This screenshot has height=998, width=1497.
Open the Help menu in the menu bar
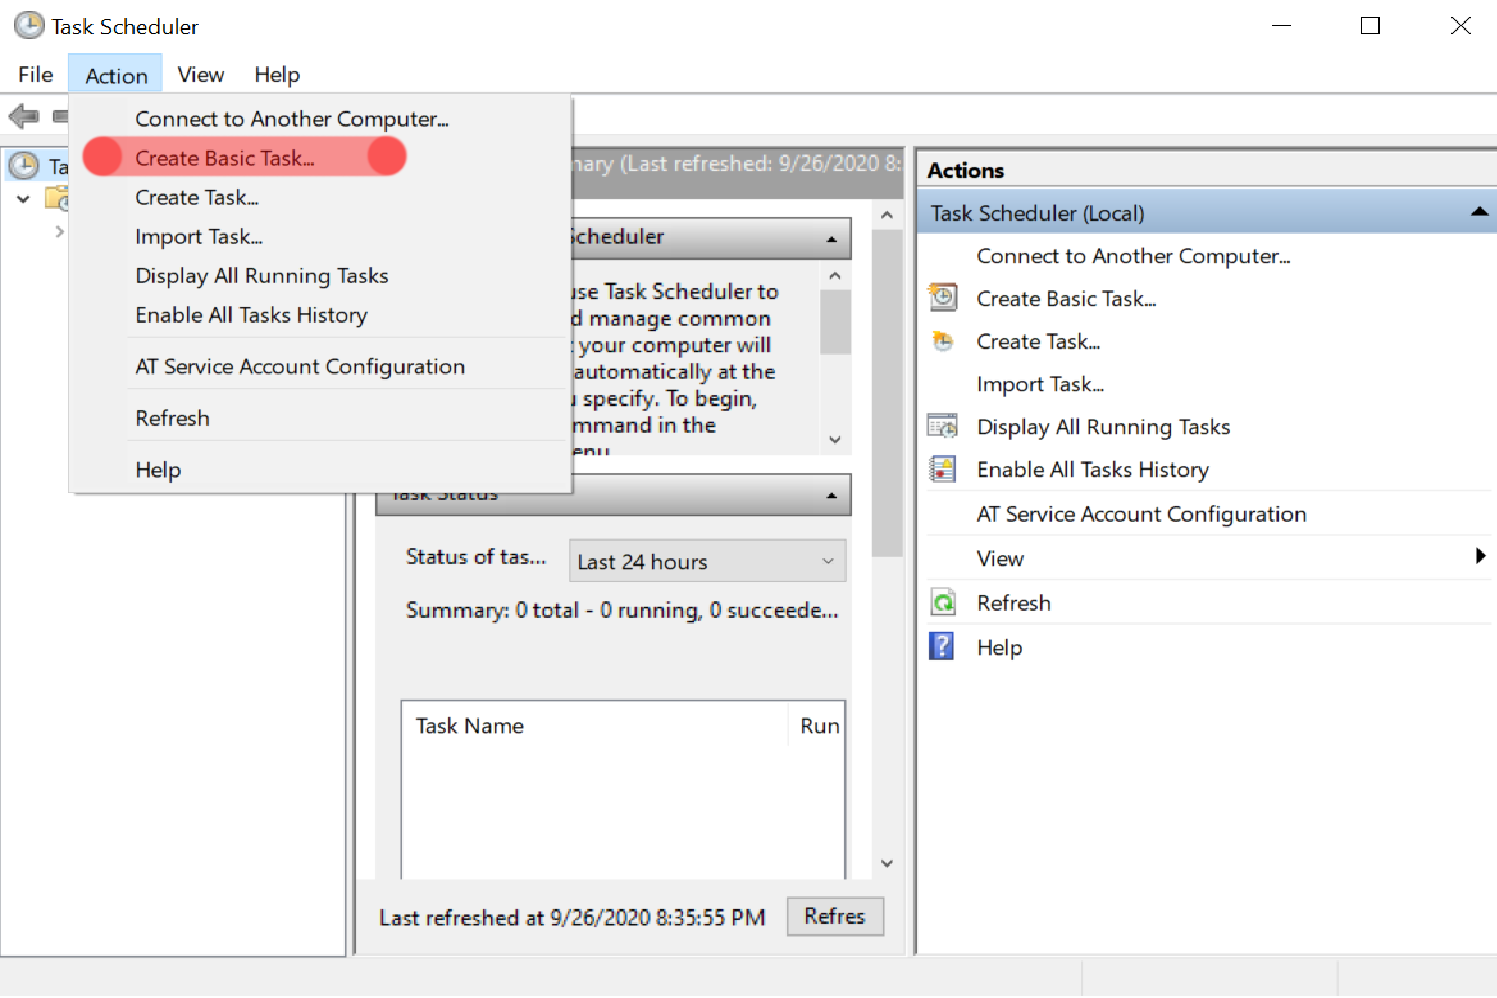(x=277, y=75)
